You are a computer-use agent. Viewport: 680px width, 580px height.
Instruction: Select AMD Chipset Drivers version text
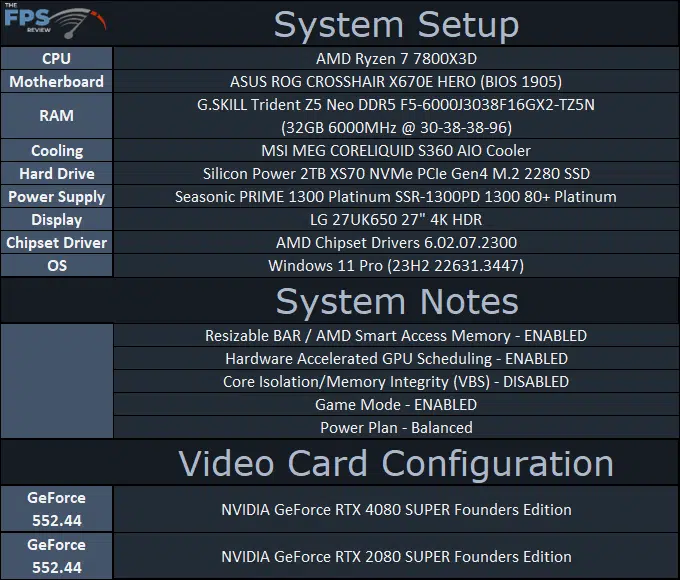coord(396,242)
